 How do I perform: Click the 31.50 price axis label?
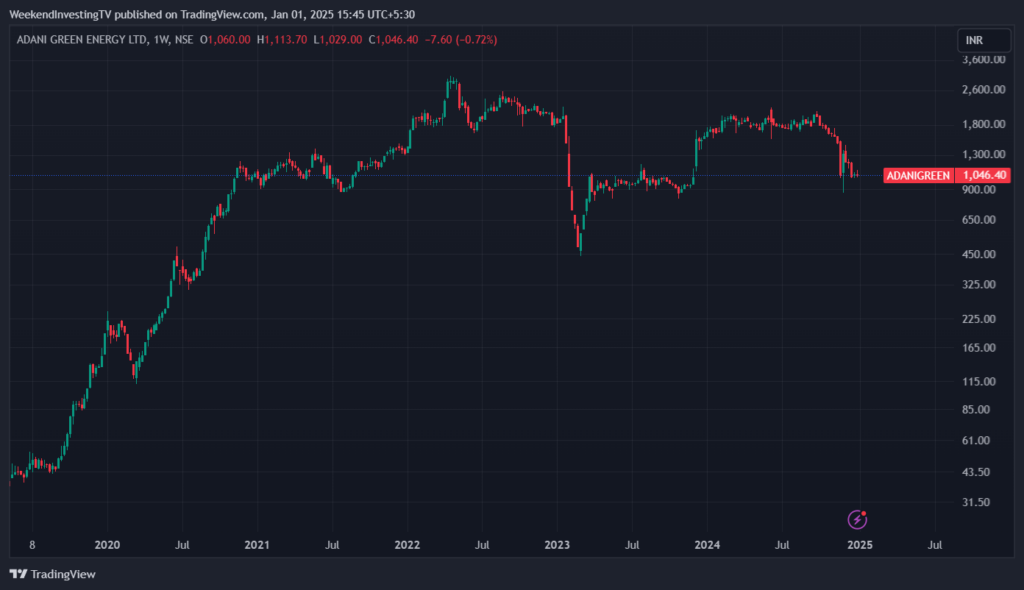tap(976, 502)
